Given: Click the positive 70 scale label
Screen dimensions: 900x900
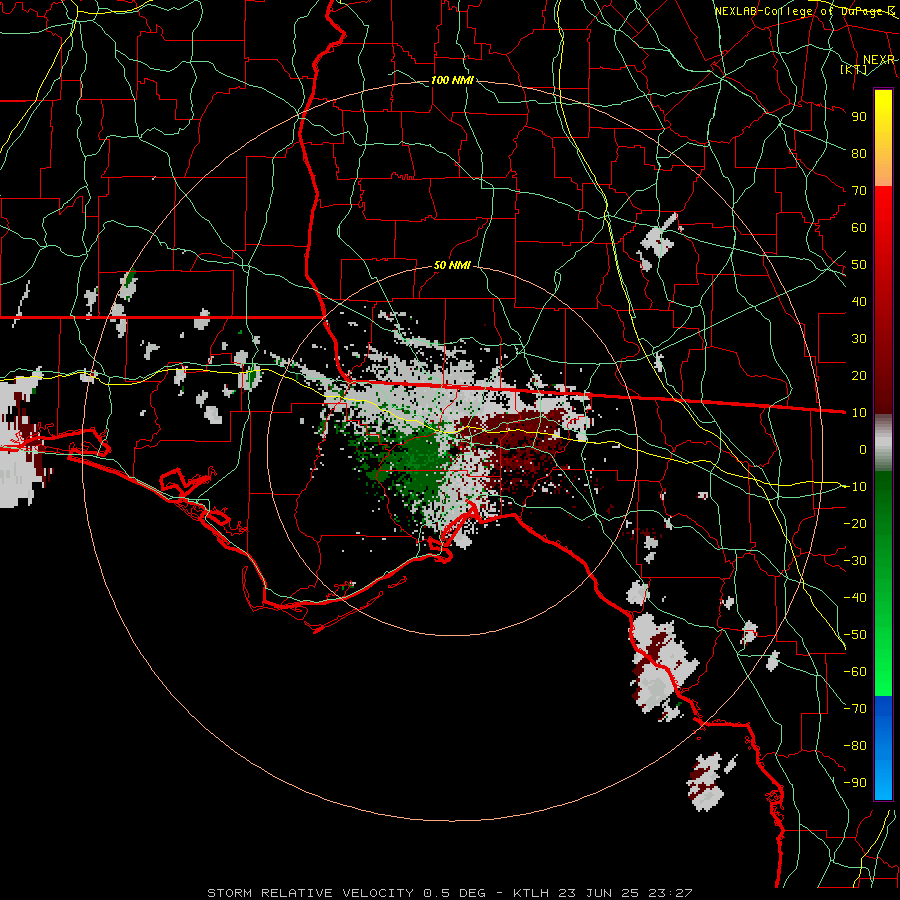Looking at the screenshot, I should [859, 191].
